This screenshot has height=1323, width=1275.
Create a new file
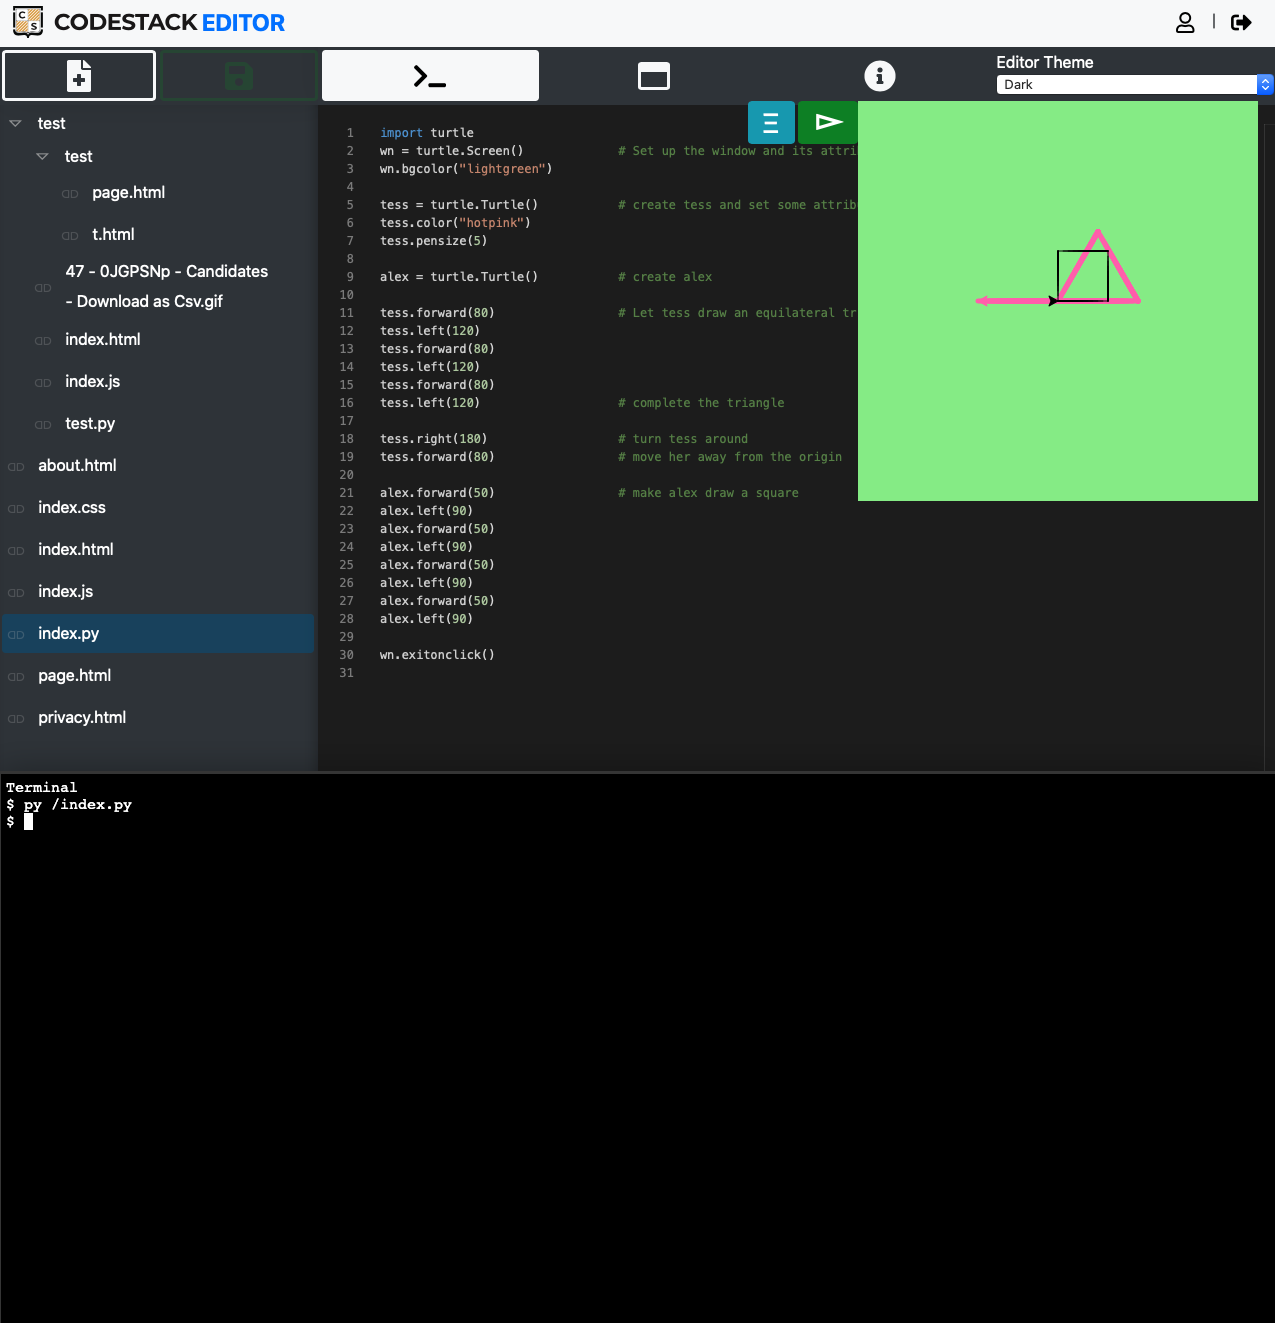click(x=79, y=75)
